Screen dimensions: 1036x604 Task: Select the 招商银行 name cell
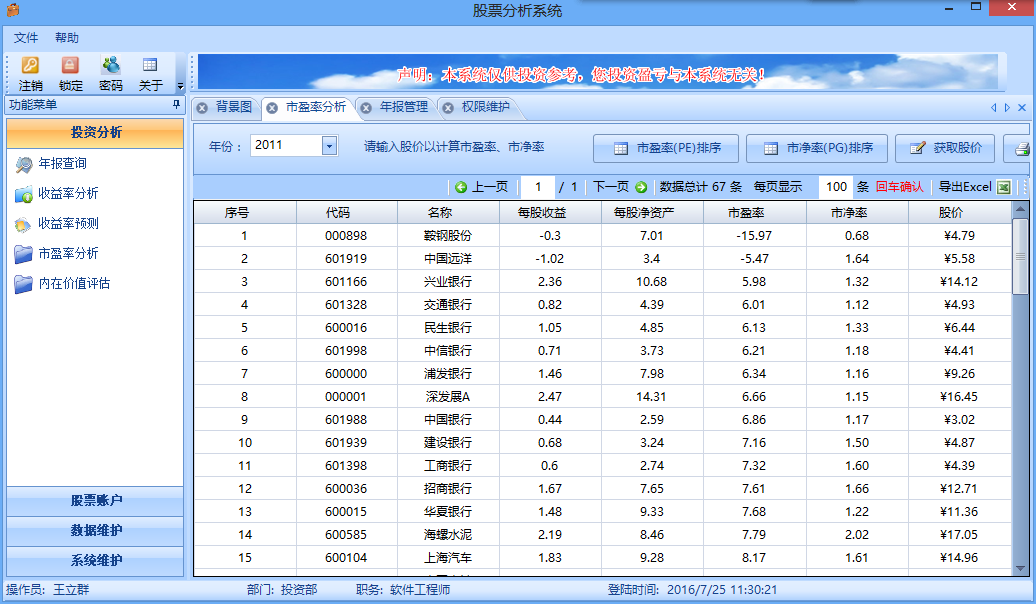tap(448, 489)
